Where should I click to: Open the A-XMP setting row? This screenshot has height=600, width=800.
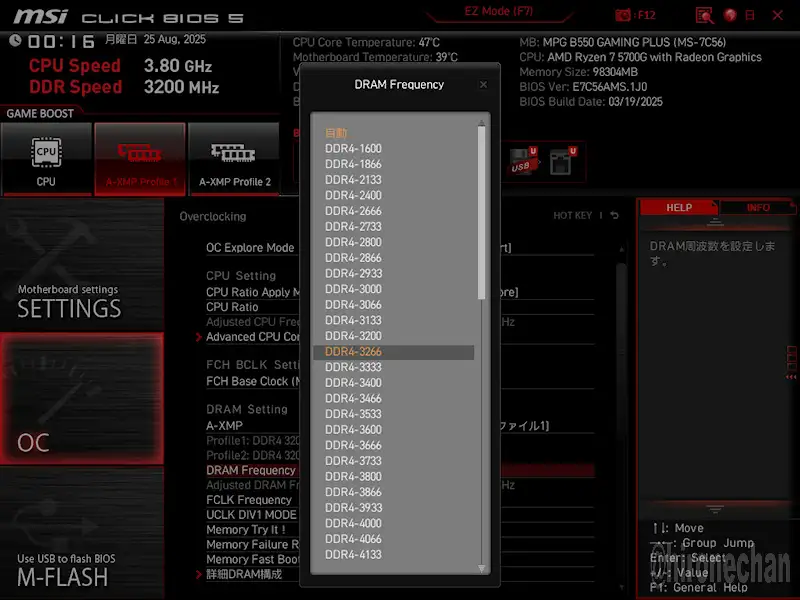pos(224,426)
